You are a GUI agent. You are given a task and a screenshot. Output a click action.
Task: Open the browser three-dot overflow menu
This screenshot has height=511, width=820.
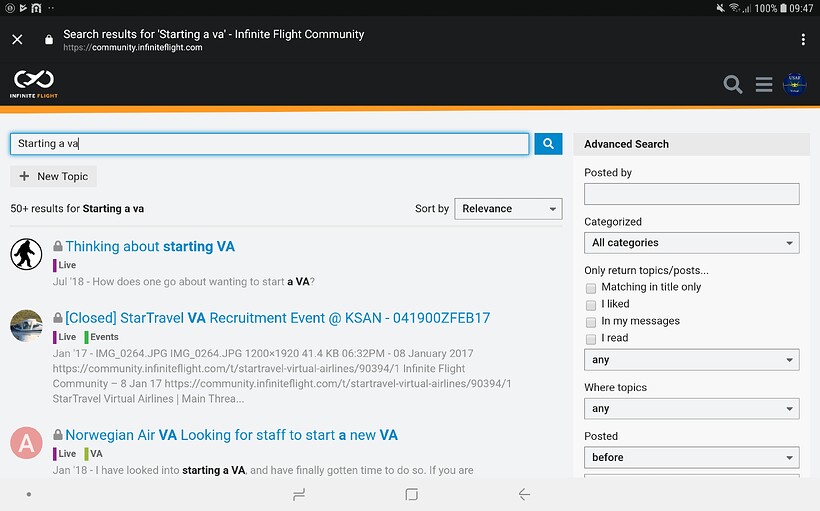pos(803,40)
